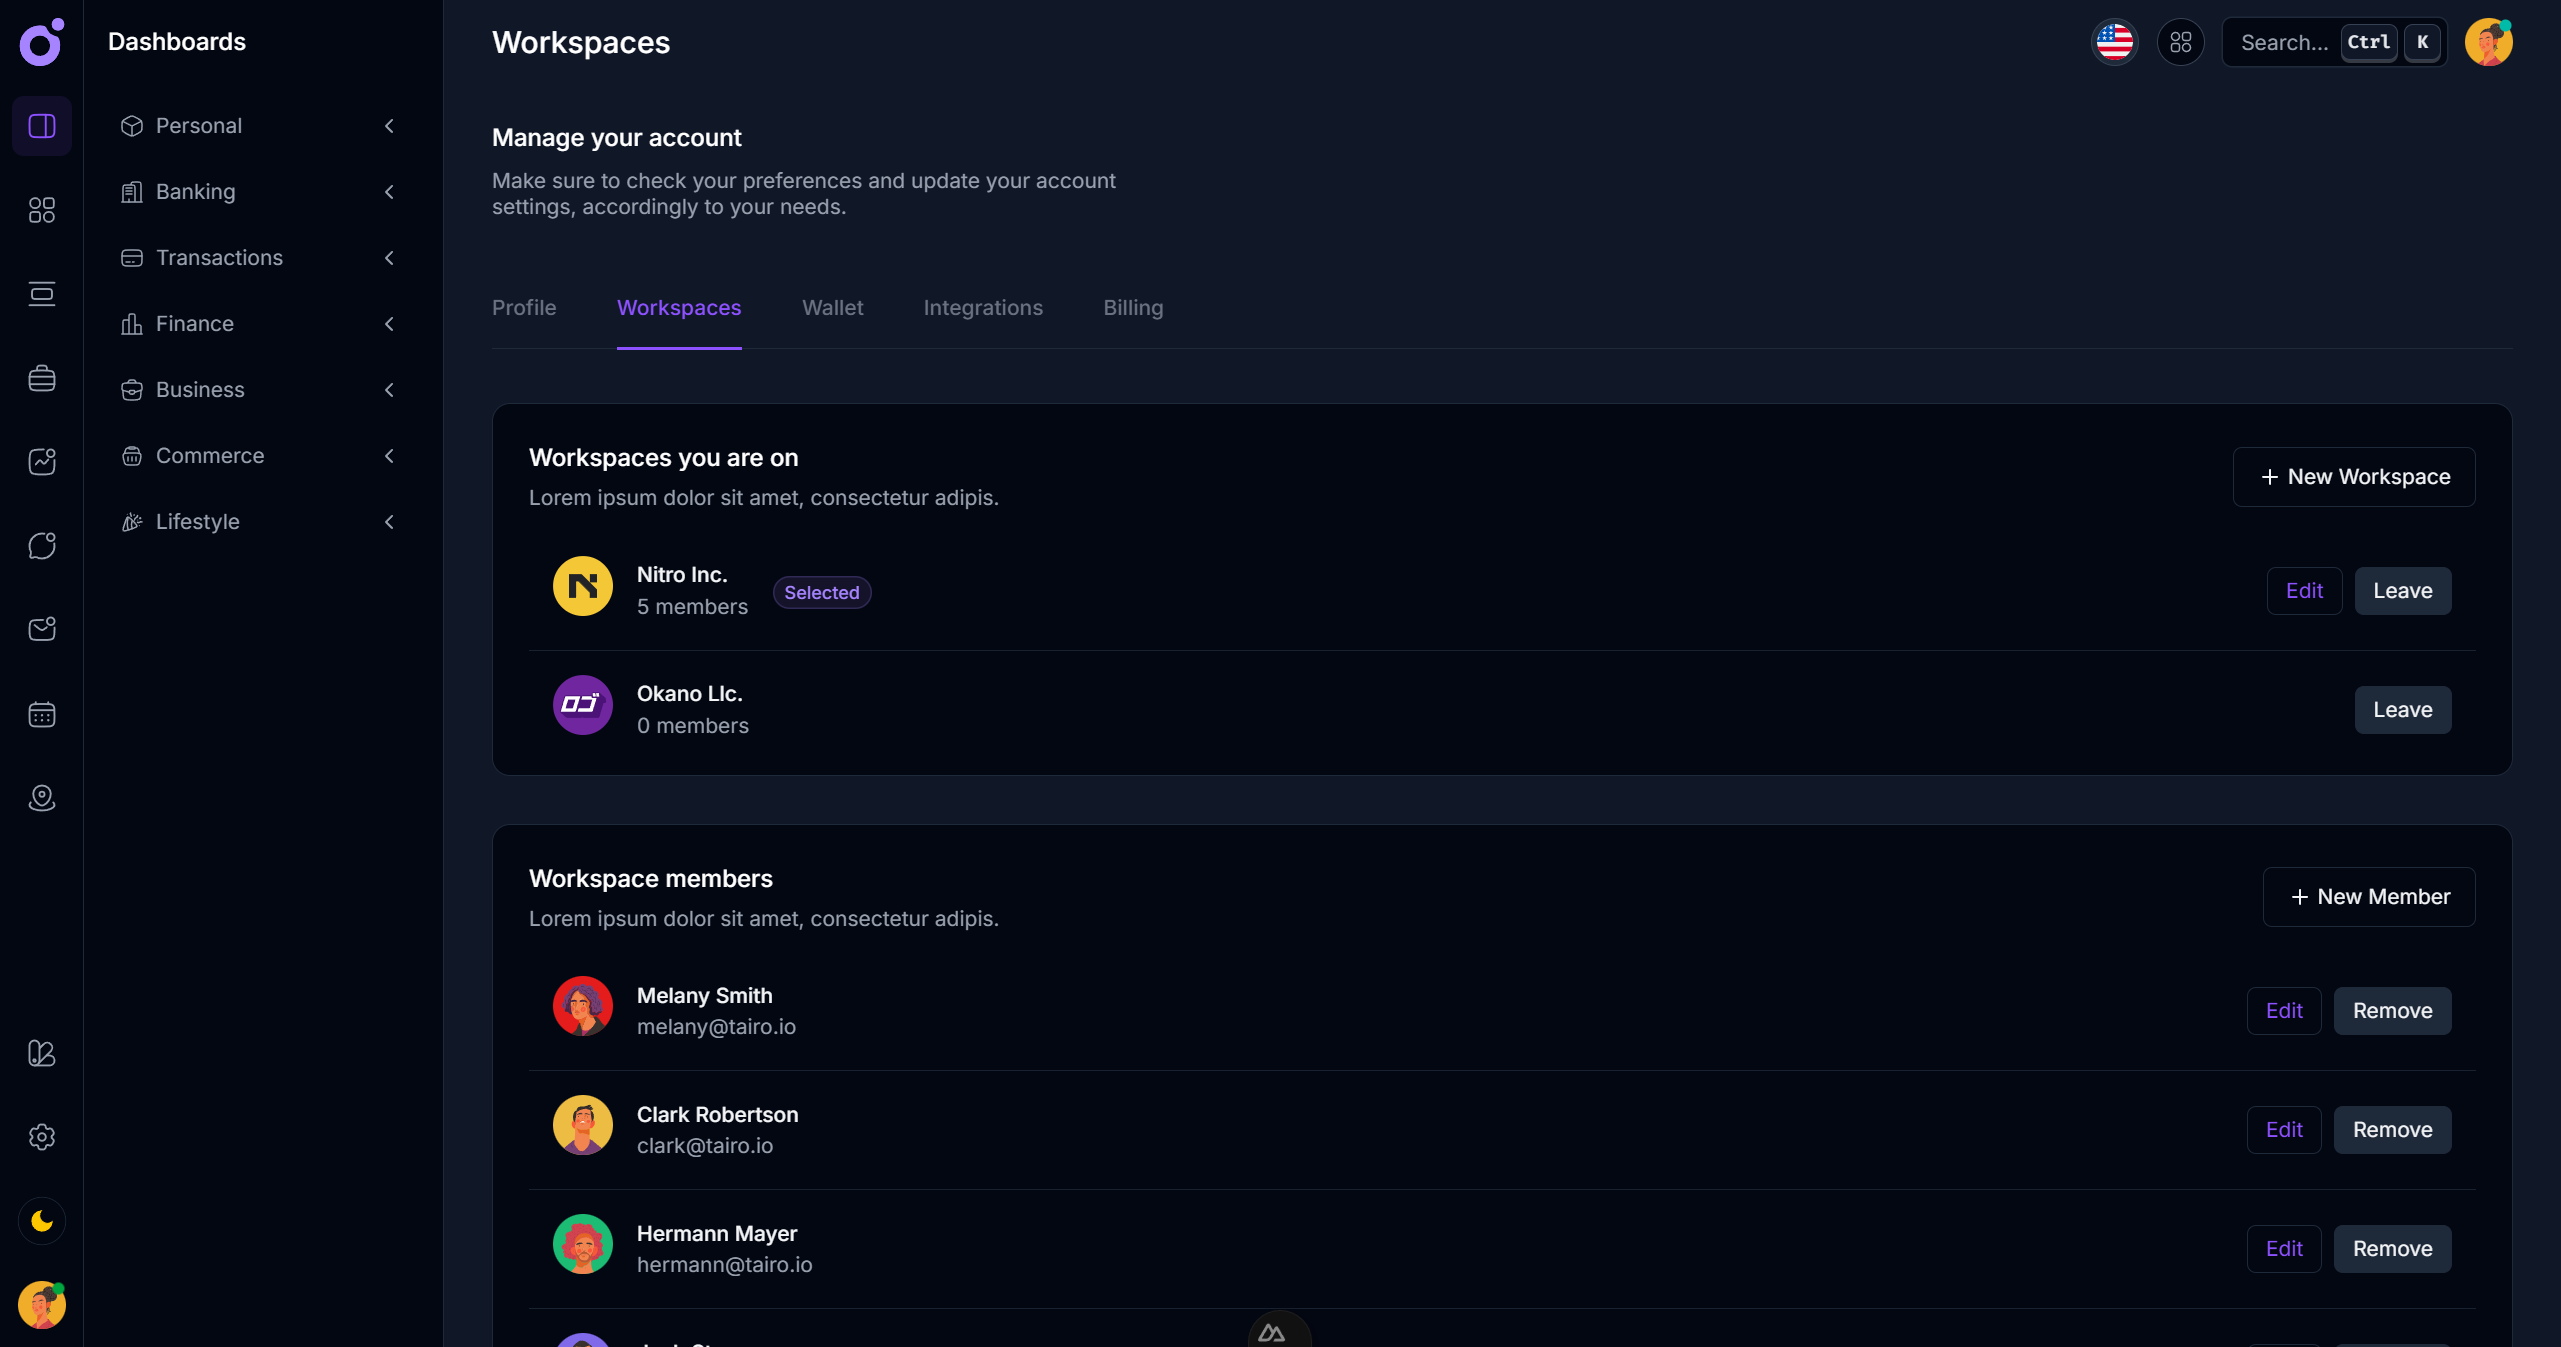Click the mail icon in the left sidebar
Image resolution: width=2561 pixels, height=1347 pixels.
pyautogui.click(x=41, y=629)
